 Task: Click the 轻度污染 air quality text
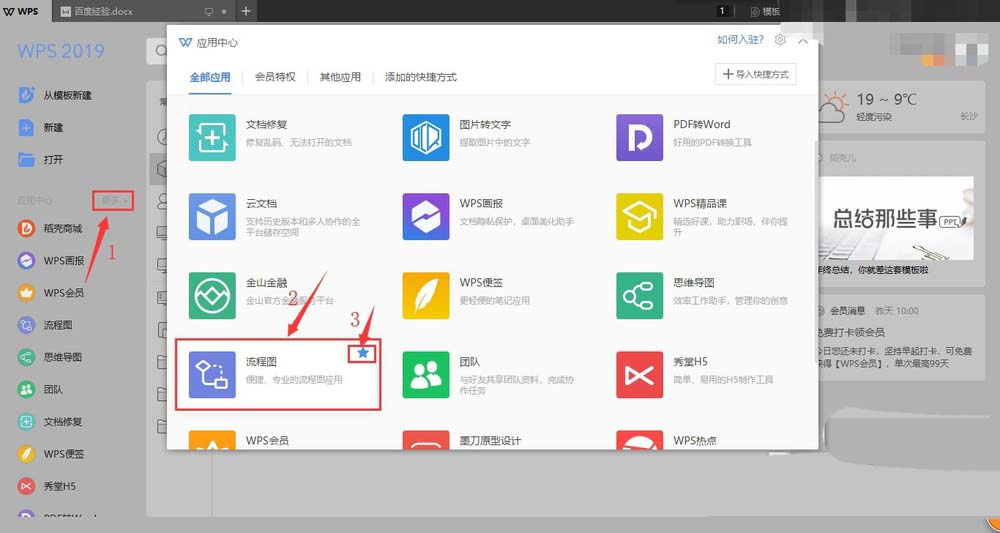point(874,117)
